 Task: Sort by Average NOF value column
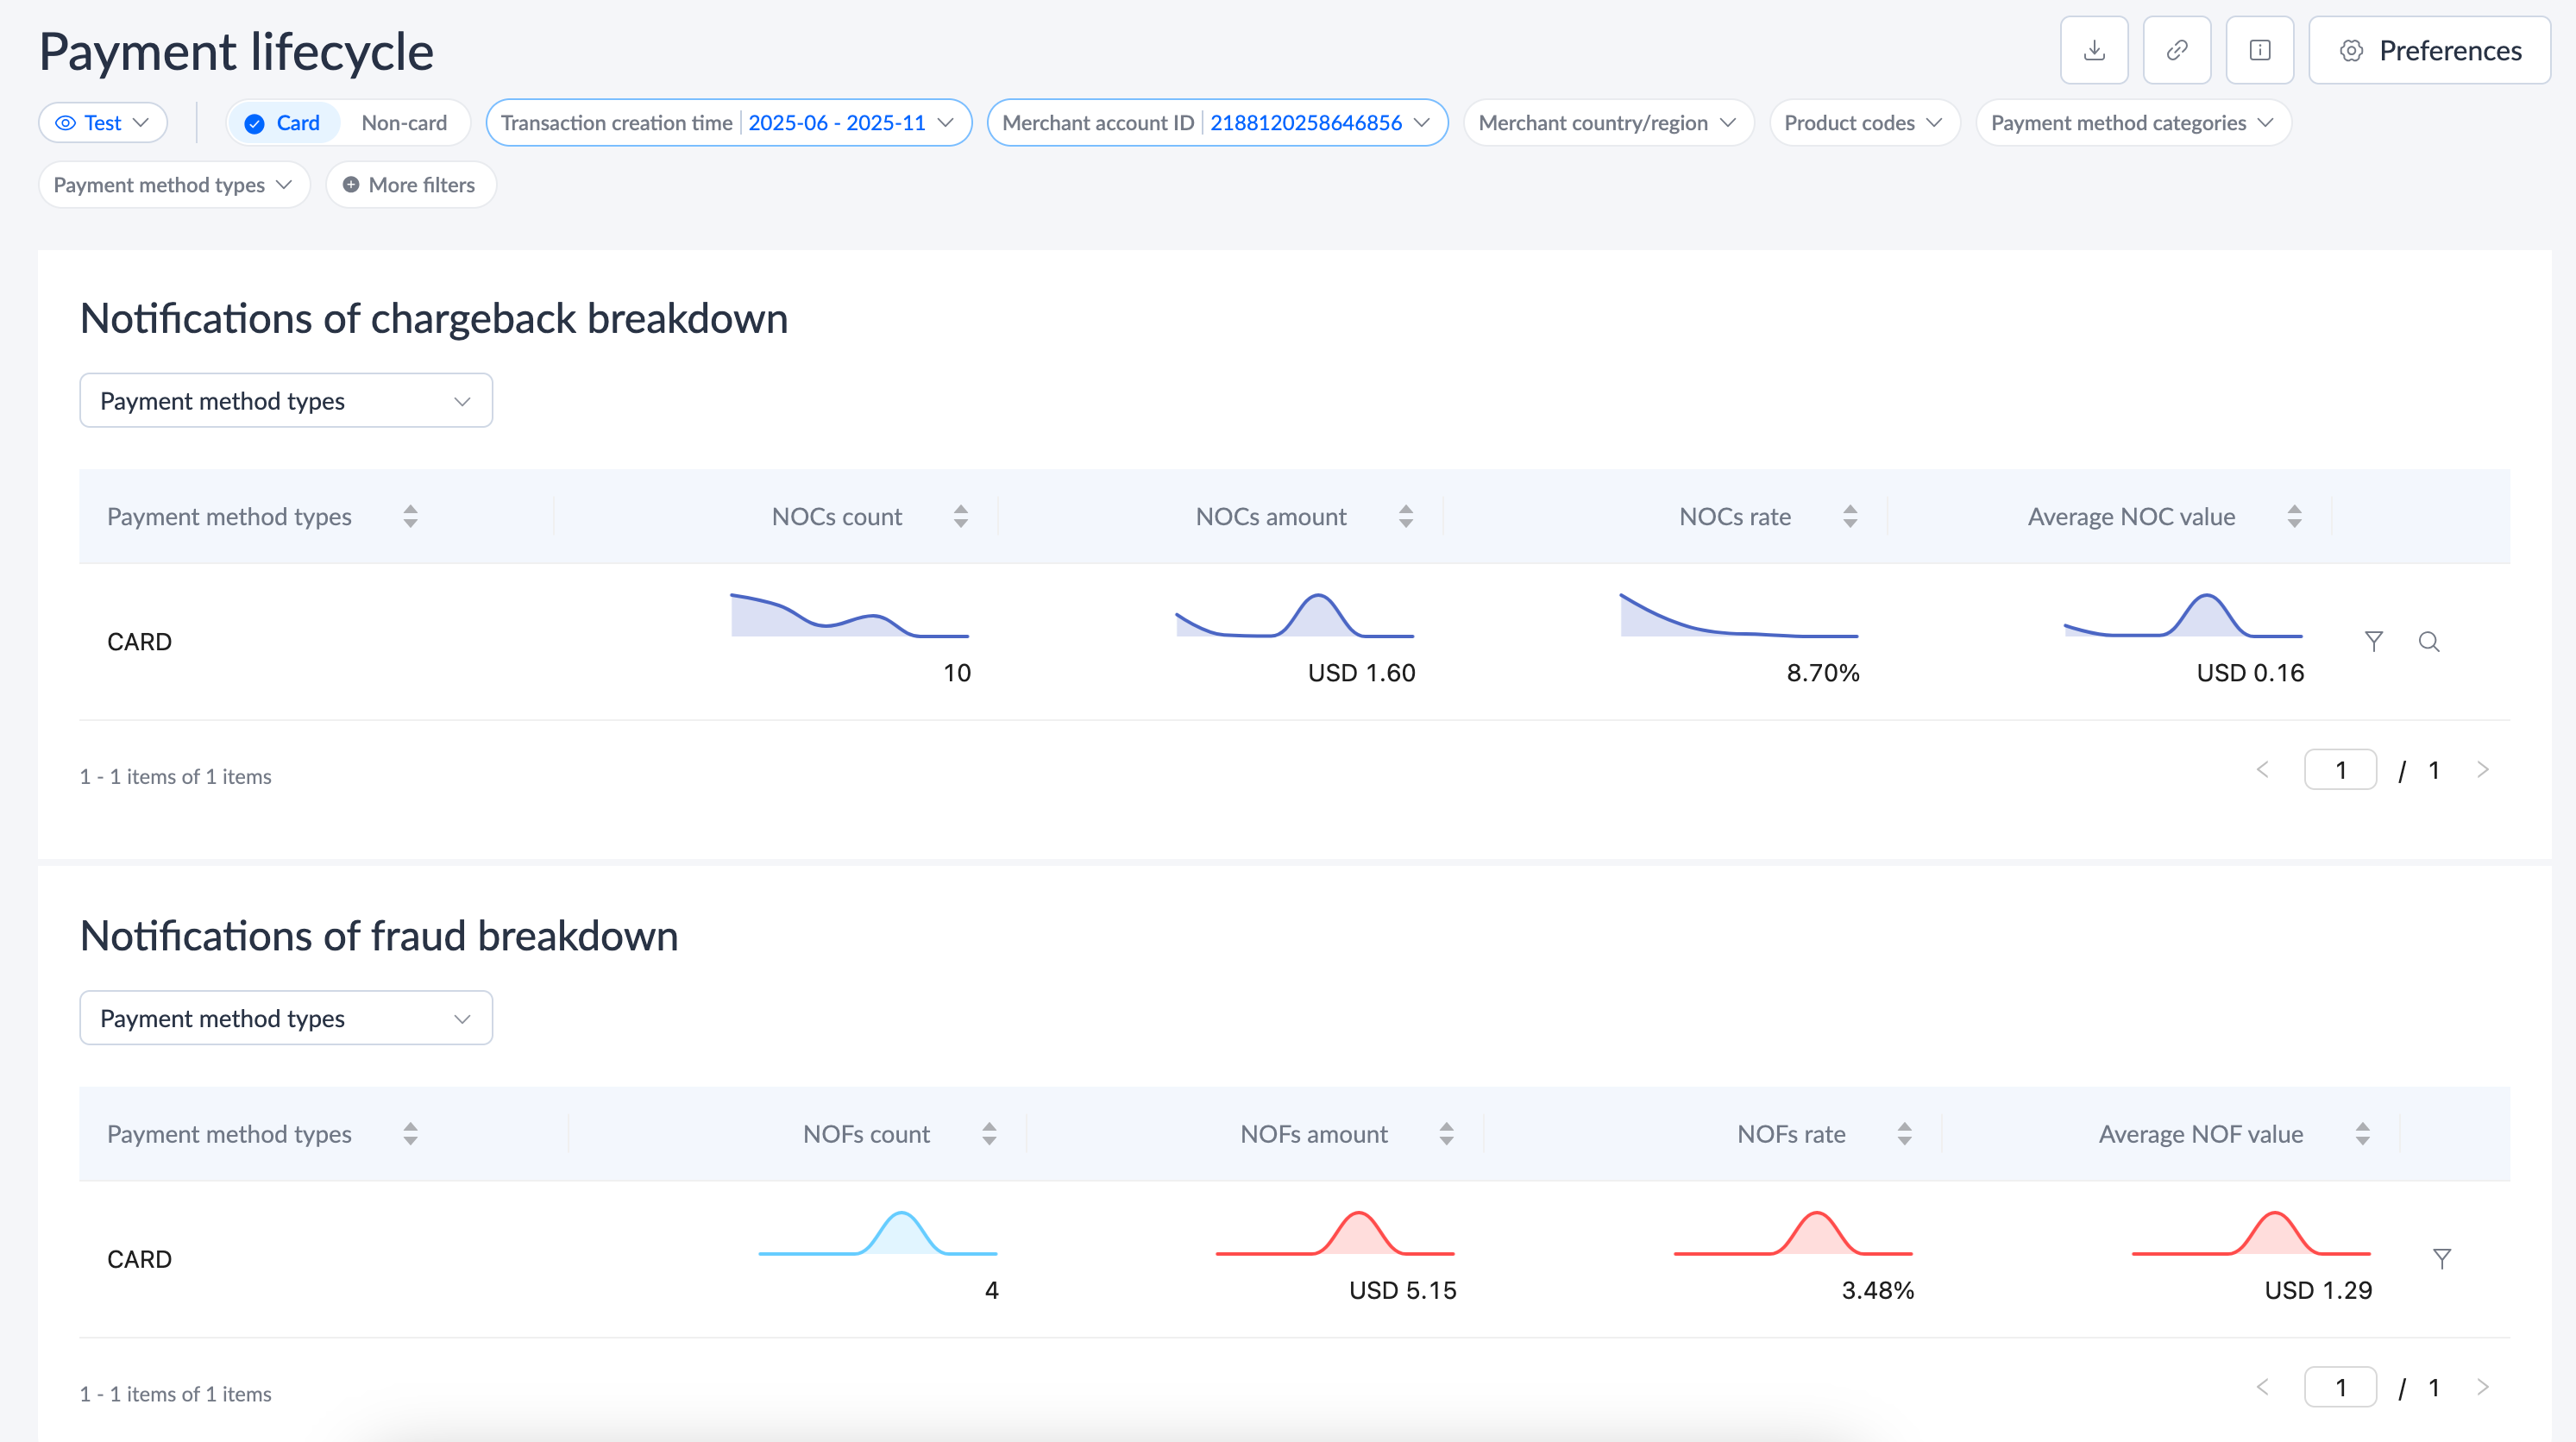click(x=2362, y=1133)
